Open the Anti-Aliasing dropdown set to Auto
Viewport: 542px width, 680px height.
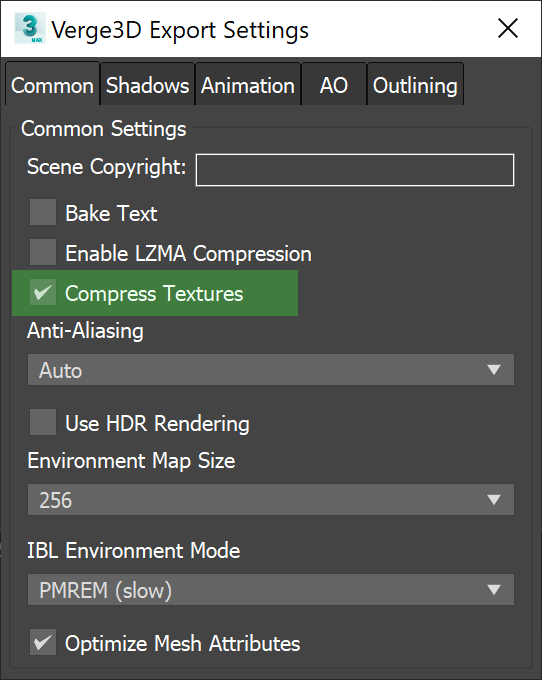(x=271, y=370)
